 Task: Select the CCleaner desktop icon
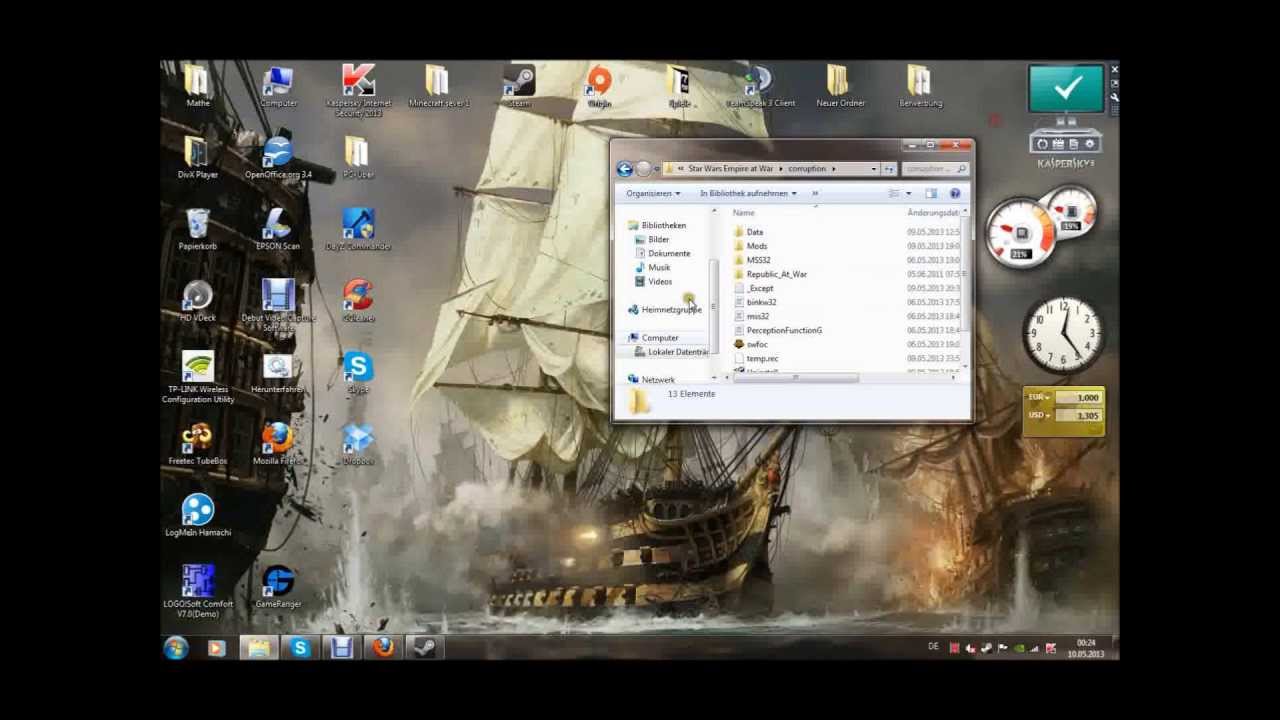pyautogui.click(x=358, y=302)
